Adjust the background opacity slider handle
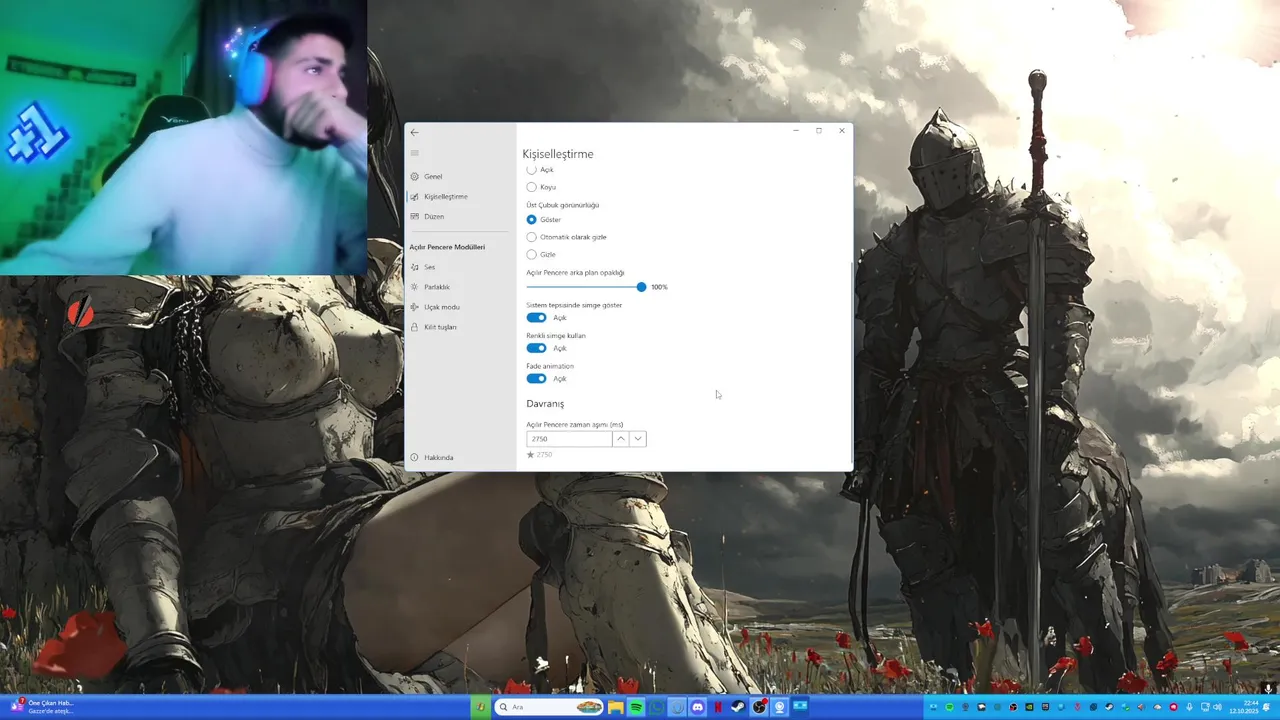This screenshot has height=720, width=1280. point(641,287)
